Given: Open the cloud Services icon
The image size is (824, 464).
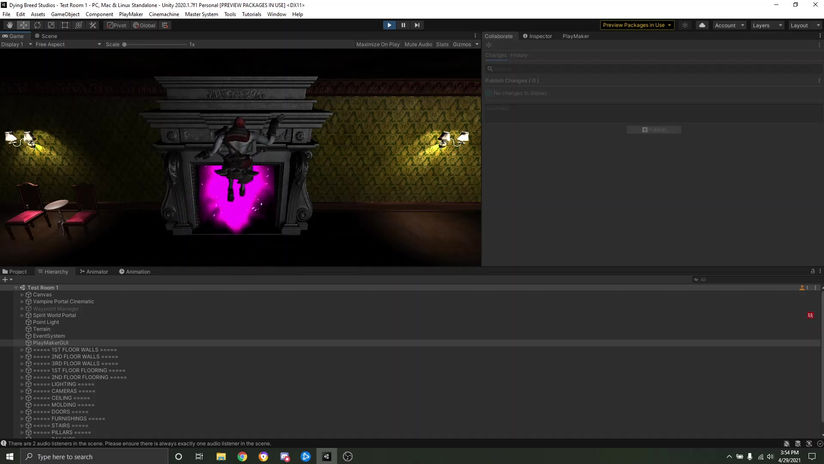Looking at the screenshot, I should (x=702, y=25).
